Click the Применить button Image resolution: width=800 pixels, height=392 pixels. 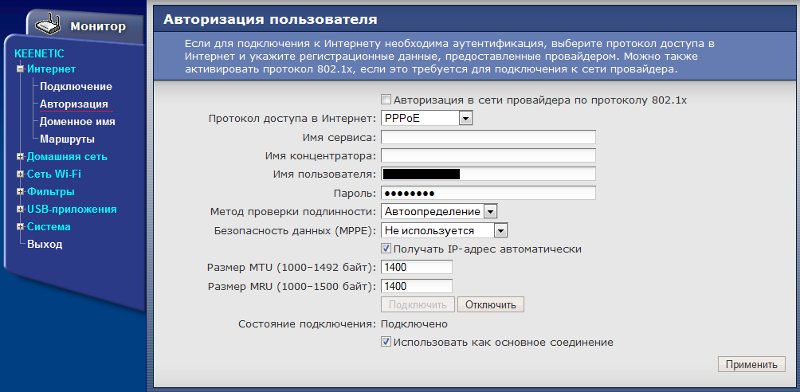coord(752,364)
